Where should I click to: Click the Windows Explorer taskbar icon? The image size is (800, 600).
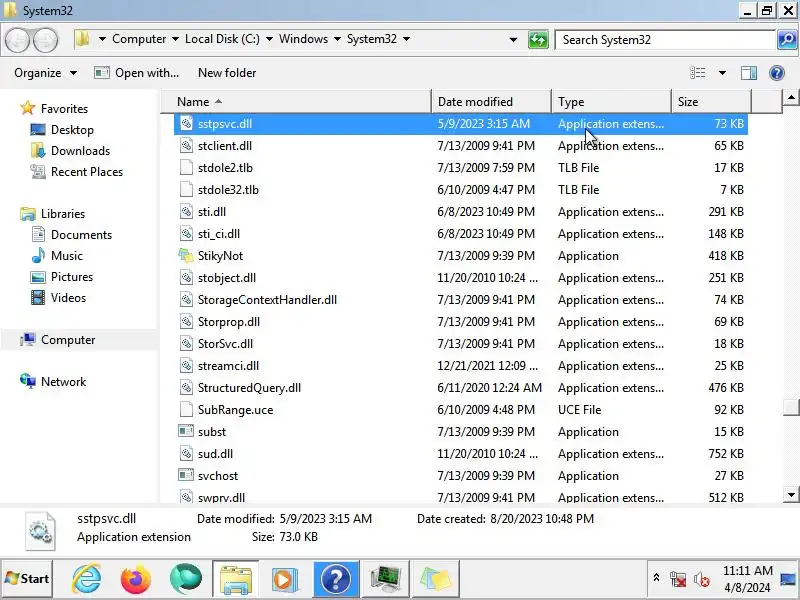click(235, 579)
